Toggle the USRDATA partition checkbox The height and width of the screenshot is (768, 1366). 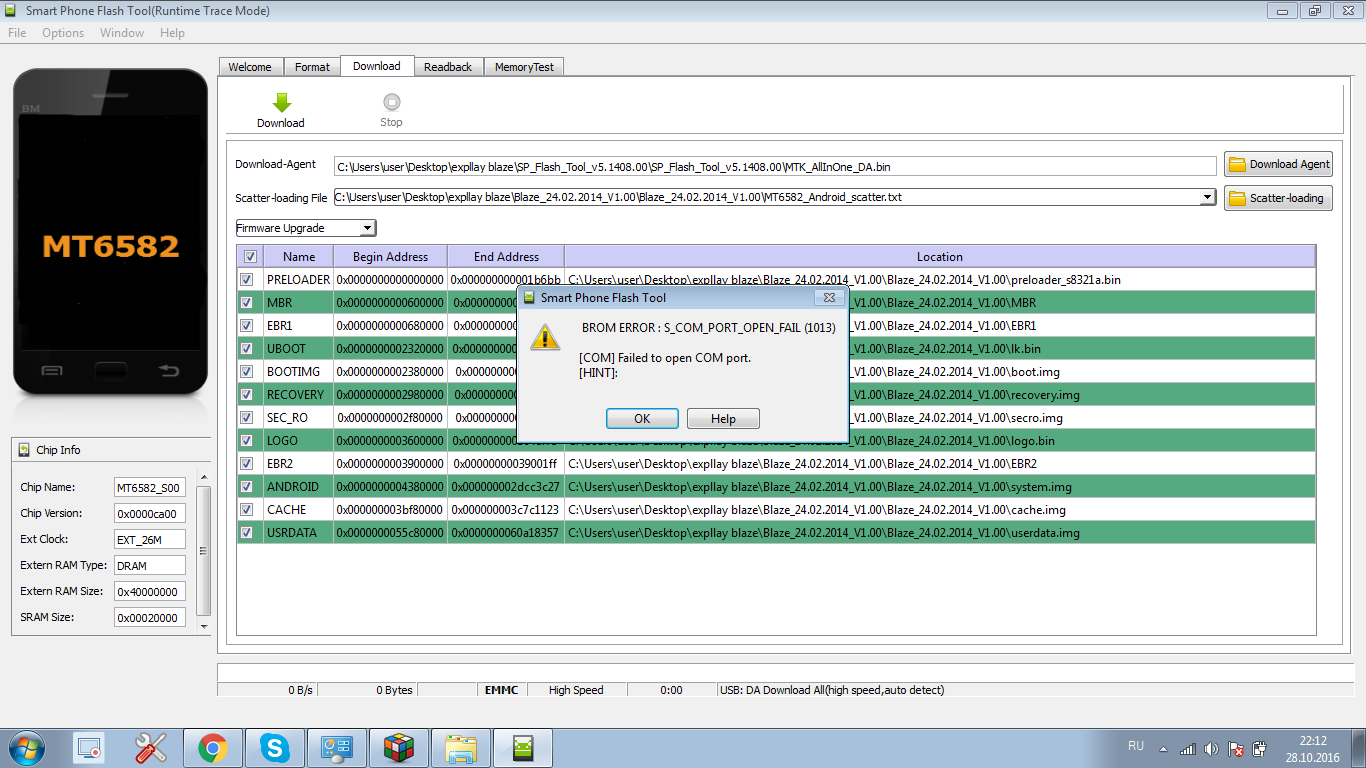[247, 533]
